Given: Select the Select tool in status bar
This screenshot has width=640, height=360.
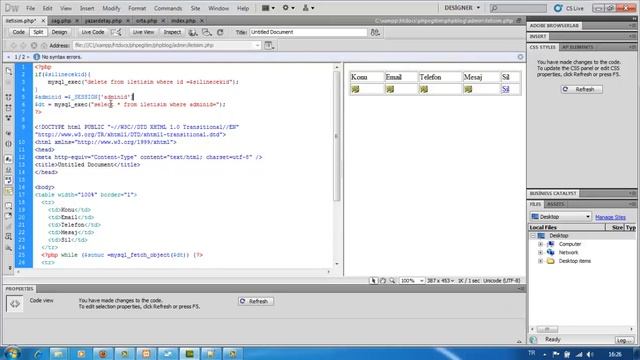Looking at the screenshot, I should point(373,281).
